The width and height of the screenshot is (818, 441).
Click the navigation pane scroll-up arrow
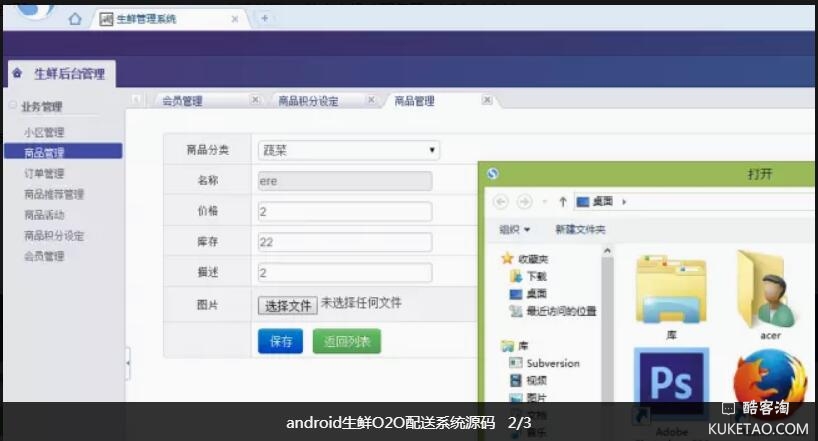(x=607, y=251)
